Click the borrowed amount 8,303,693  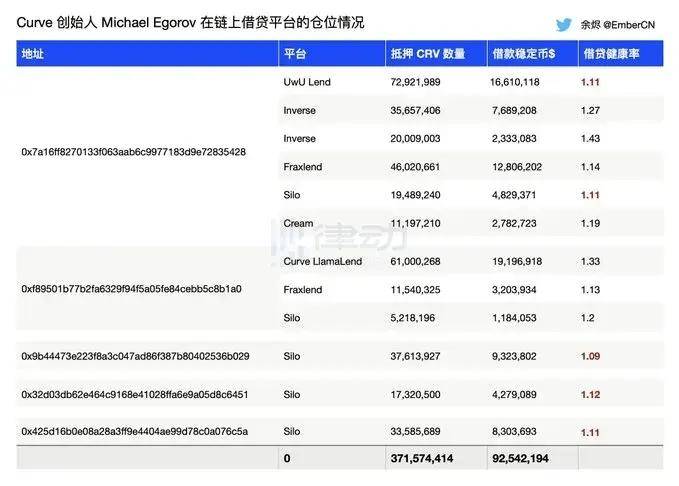(514, 431)
